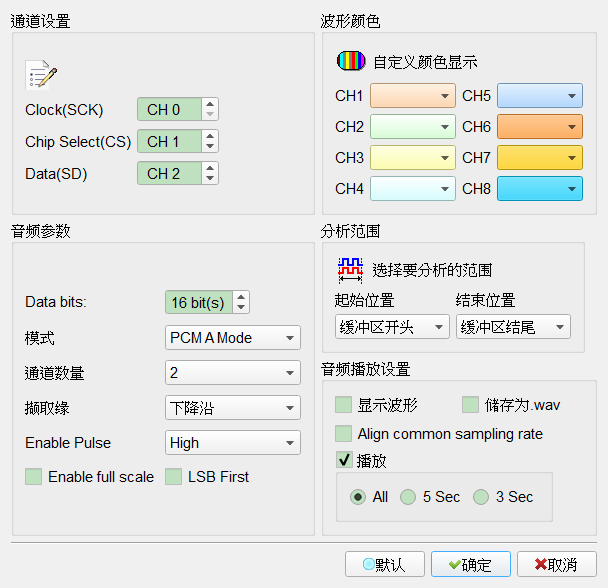Open the CH4 waveform color picker
Screen dimensions: 608x588
tap(413, 189)
